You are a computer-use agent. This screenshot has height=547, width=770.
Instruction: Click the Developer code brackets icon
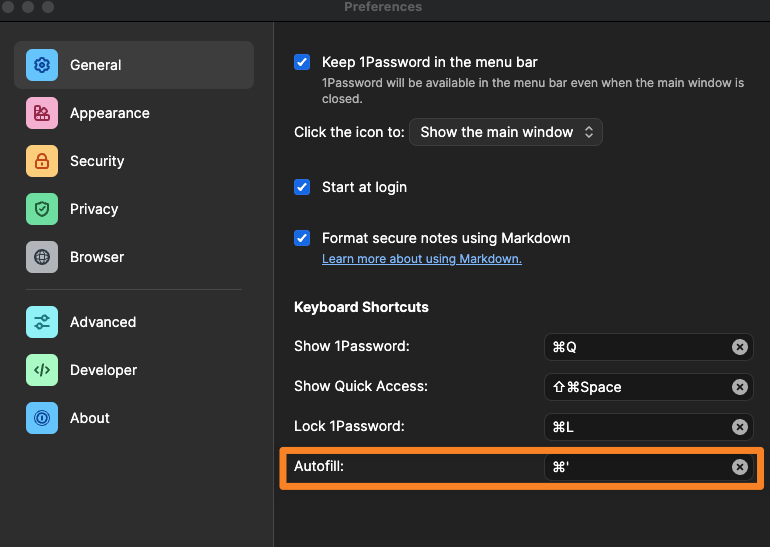(x=42, y=370)
